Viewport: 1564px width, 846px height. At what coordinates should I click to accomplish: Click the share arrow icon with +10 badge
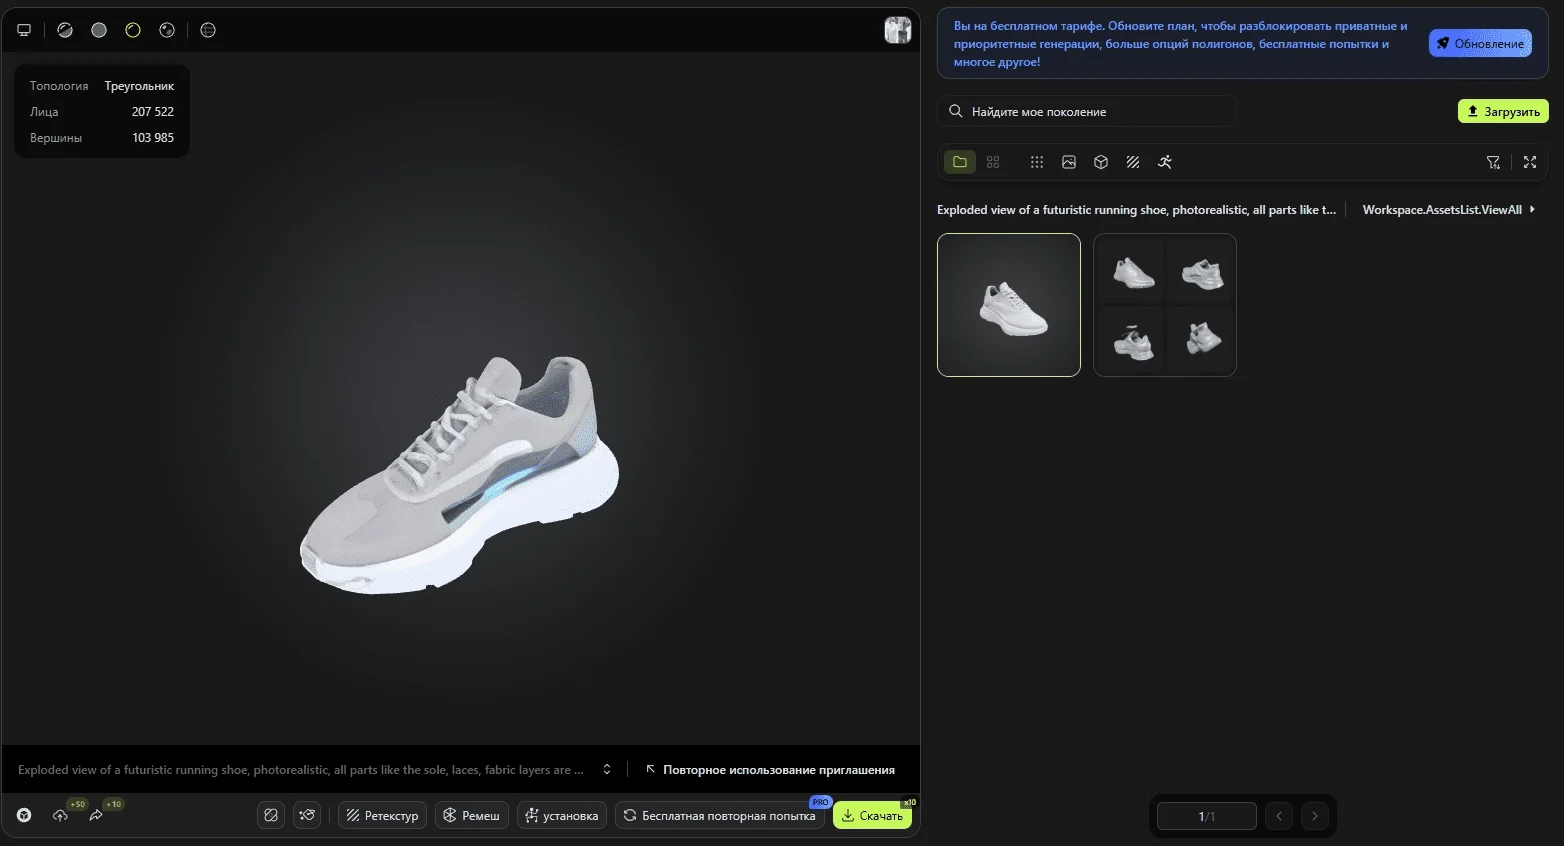coord(96,816)
